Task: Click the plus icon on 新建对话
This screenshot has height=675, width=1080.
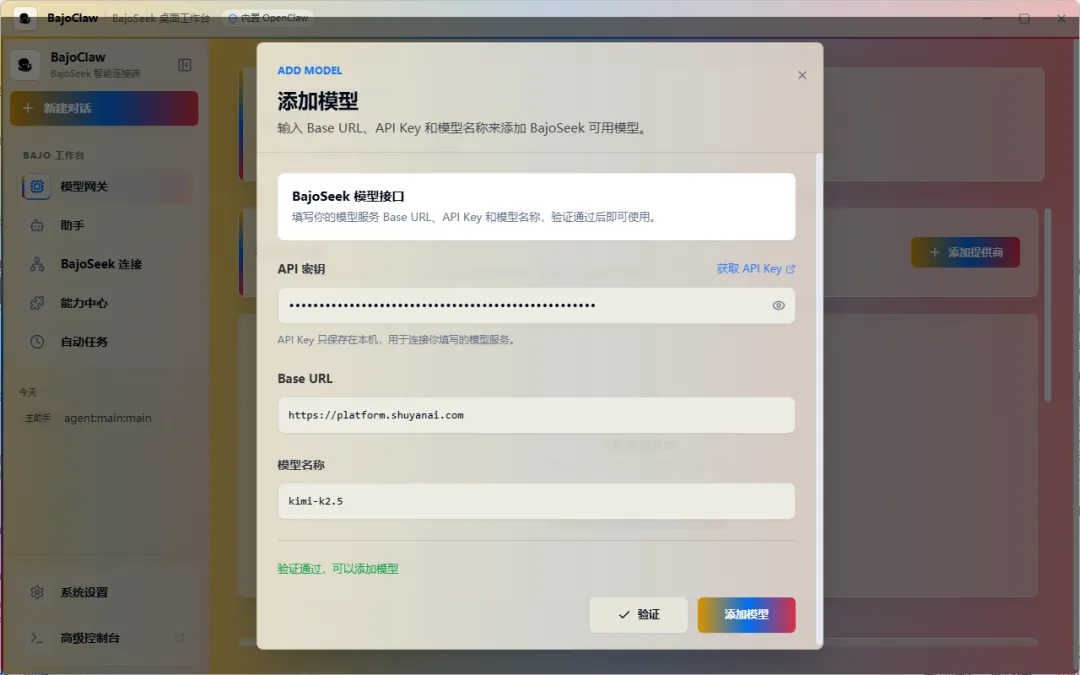Action: pos(28,108)
